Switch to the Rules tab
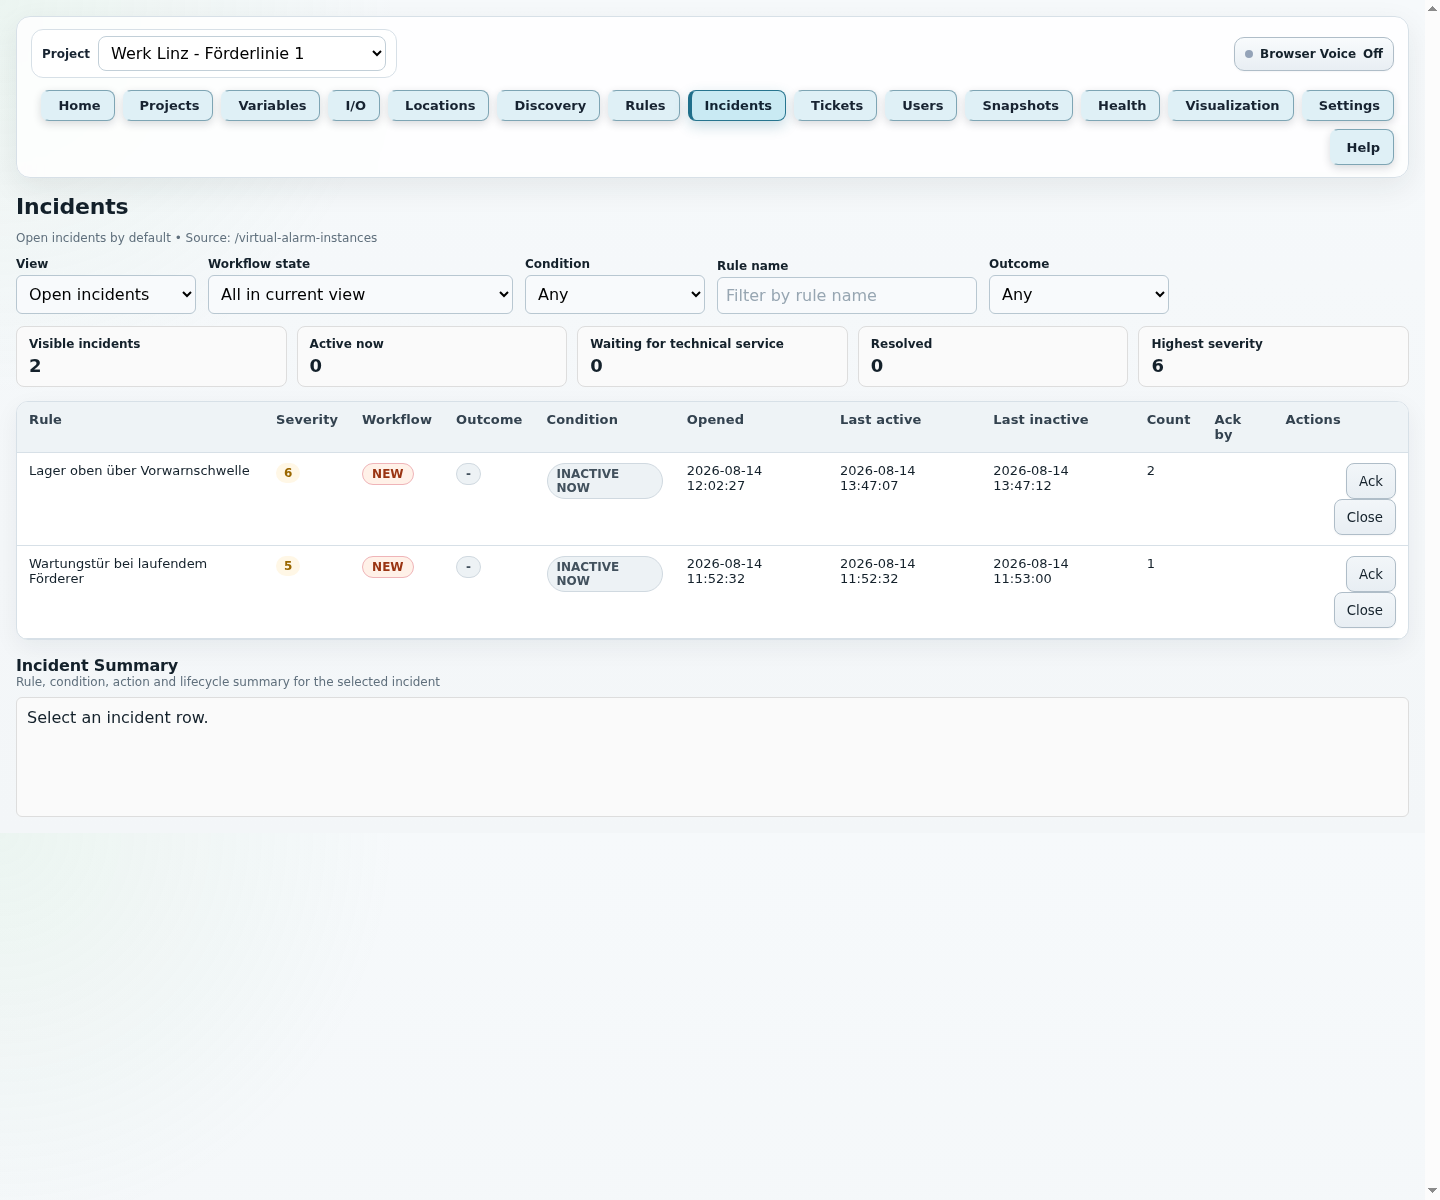Image resolution: width=1440 pixels, height=1200 pixels. tap(645, 105)
